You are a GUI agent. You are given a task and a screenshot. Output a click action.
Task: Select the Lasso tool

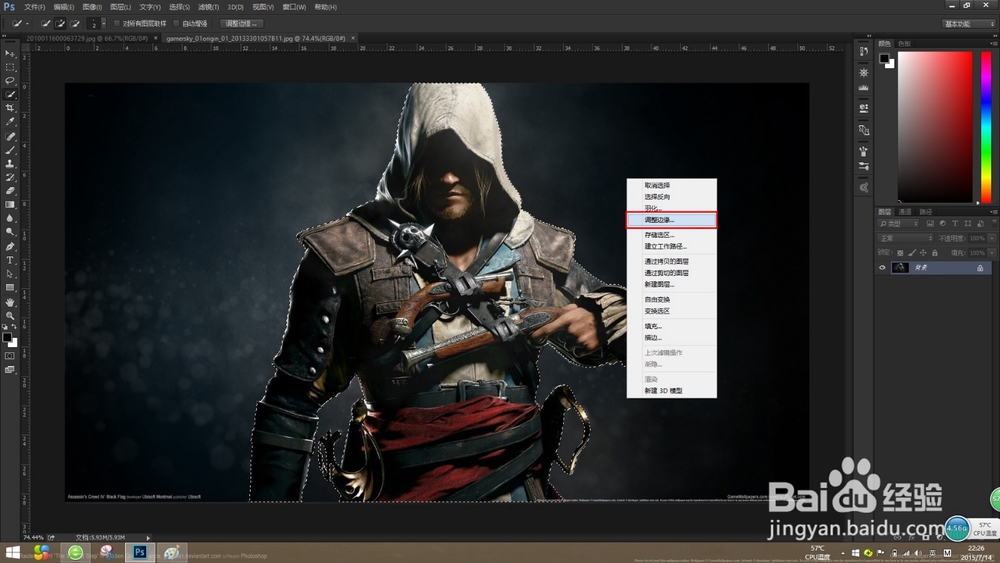[x=10, y=81]
